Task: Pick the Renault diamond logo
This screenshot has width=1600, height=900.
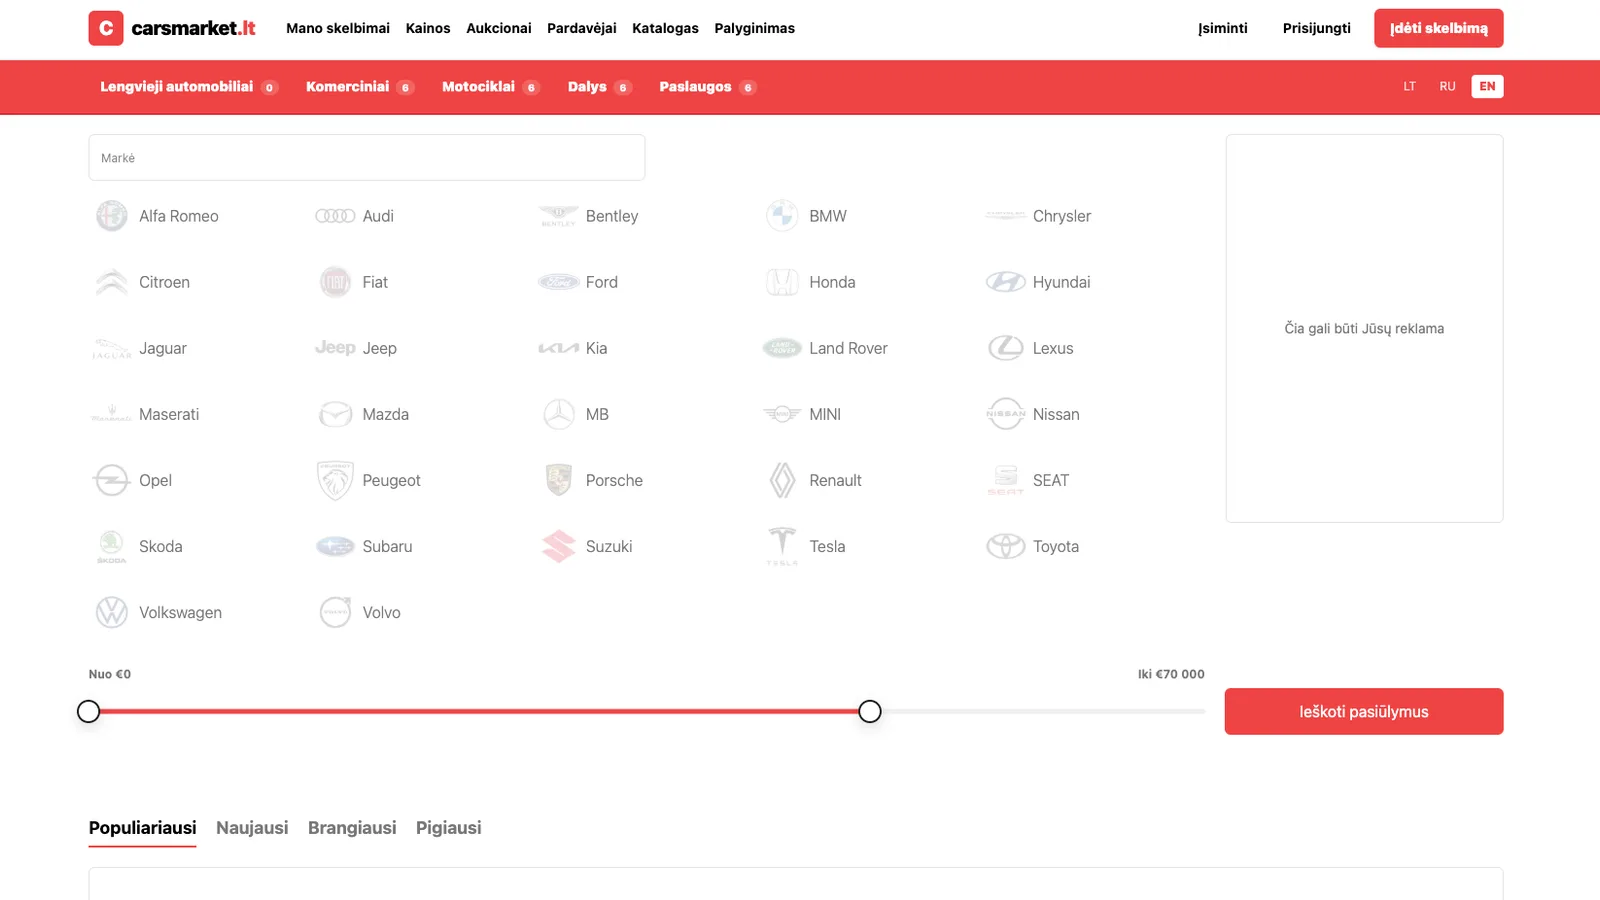Action: coord(782,480)
